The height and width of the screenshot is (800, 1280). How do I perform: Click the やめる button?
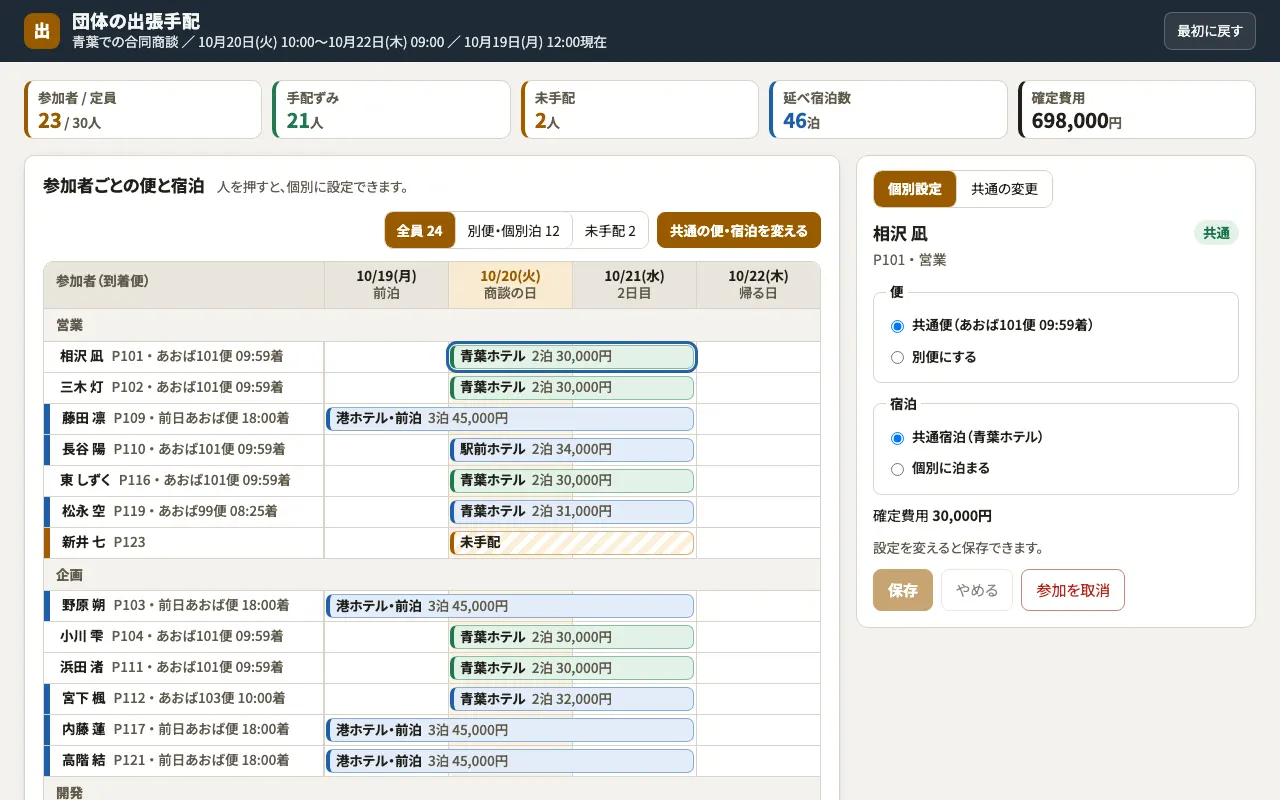[x=976, y=590]
